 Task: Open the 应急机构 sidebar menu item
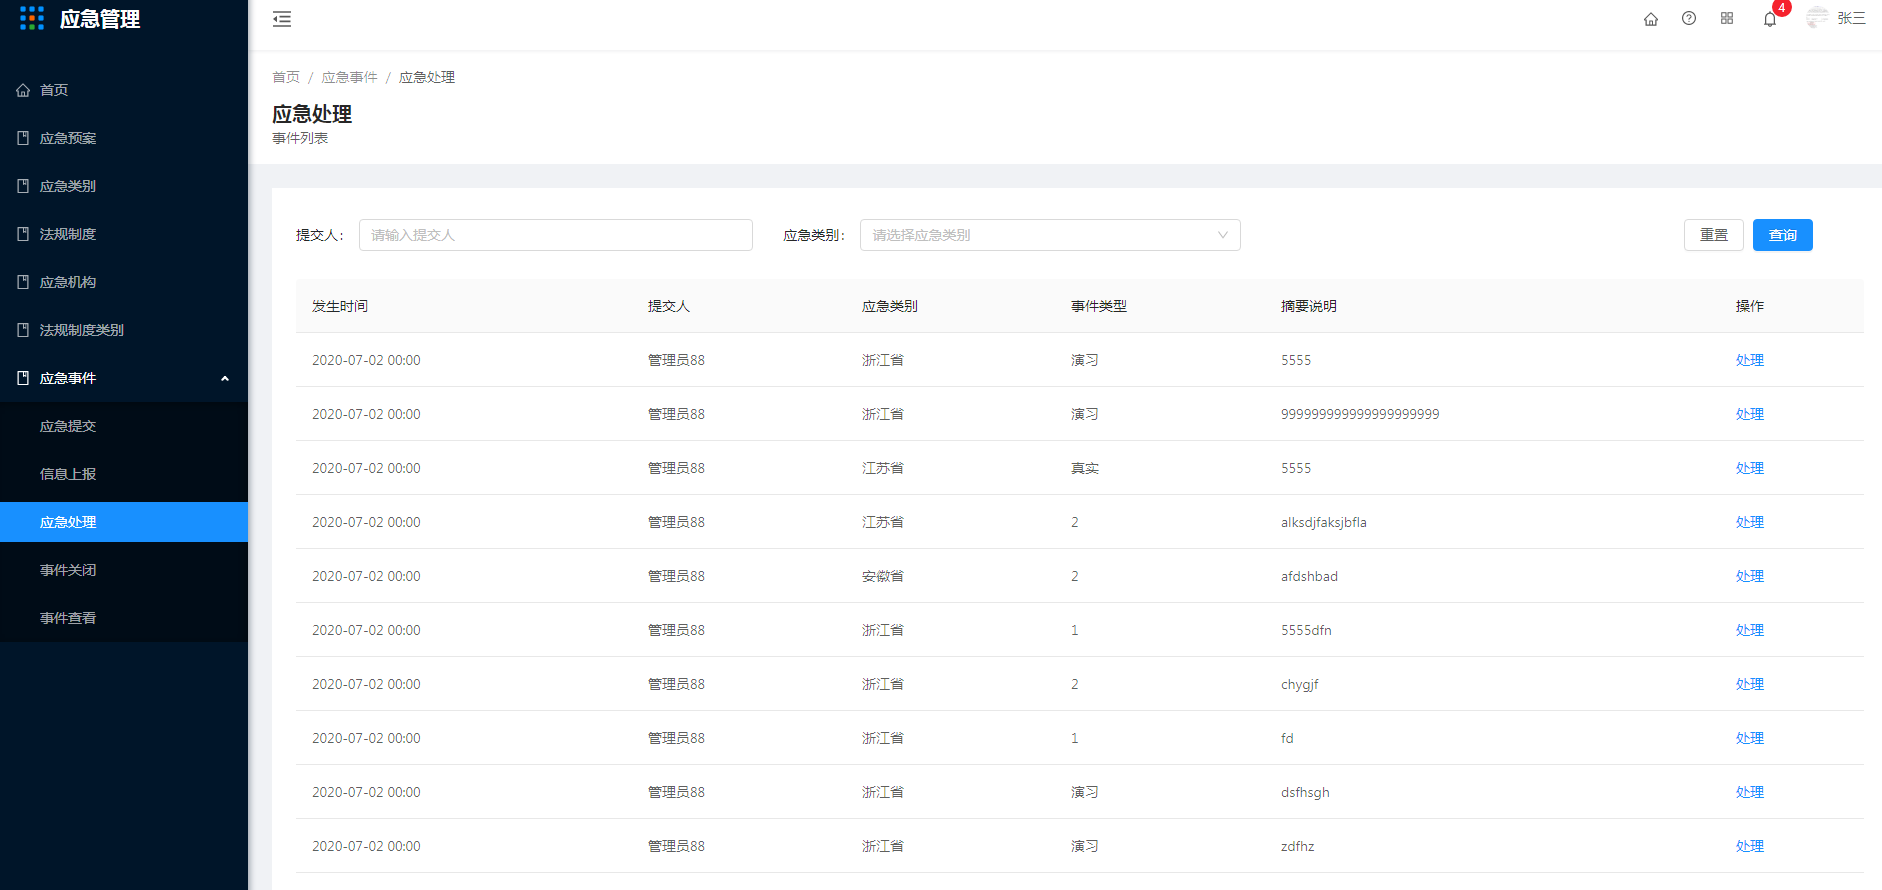pos(124,282)
